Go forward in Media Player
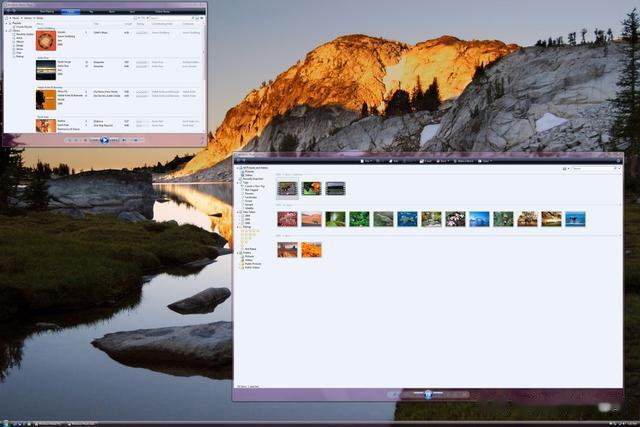640x427 pixels. click(x=14, y=11)
